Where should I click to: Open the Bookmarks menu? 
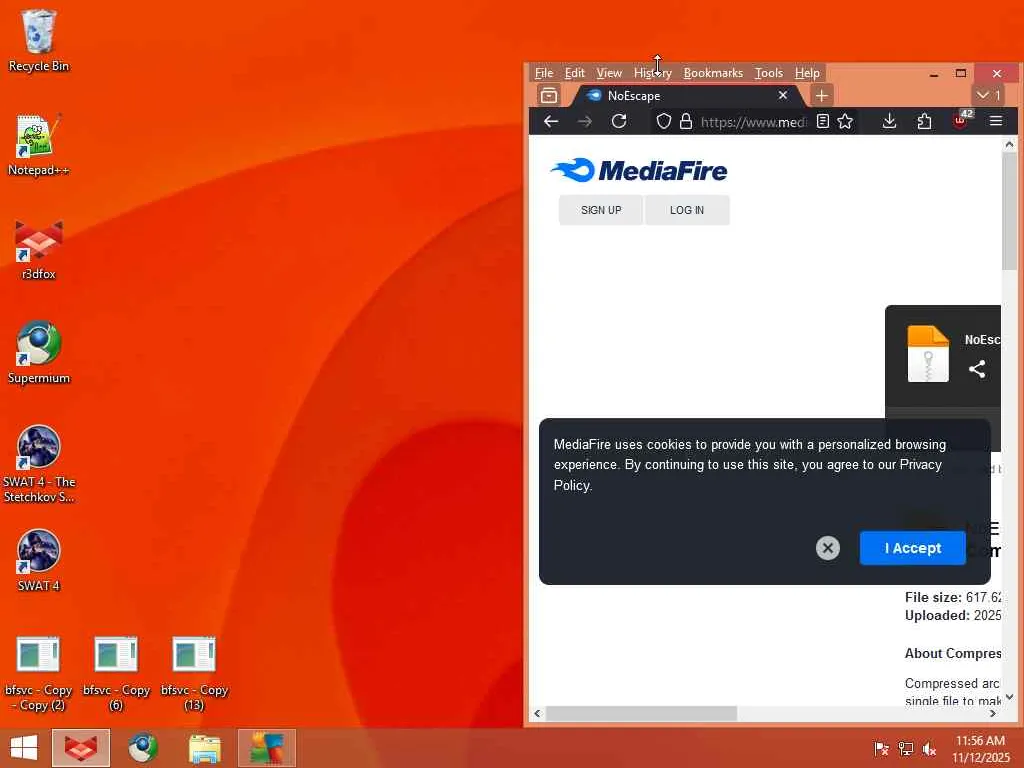pyautogui.click(x=713, y=73)
